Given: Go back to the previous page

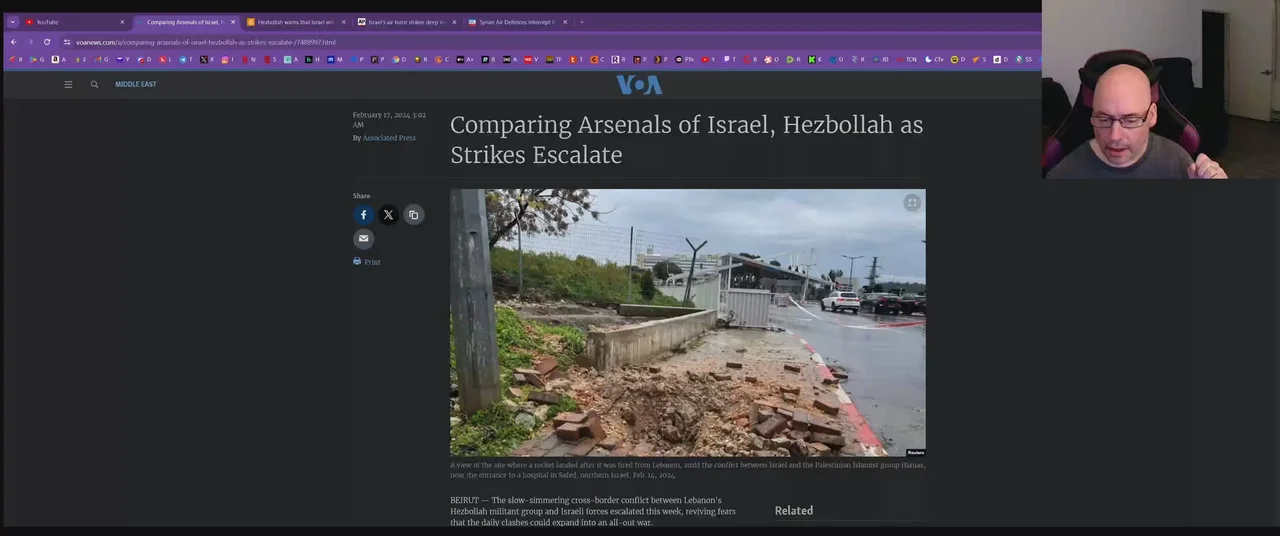Looking at the screenshot, I should point(13,42).
